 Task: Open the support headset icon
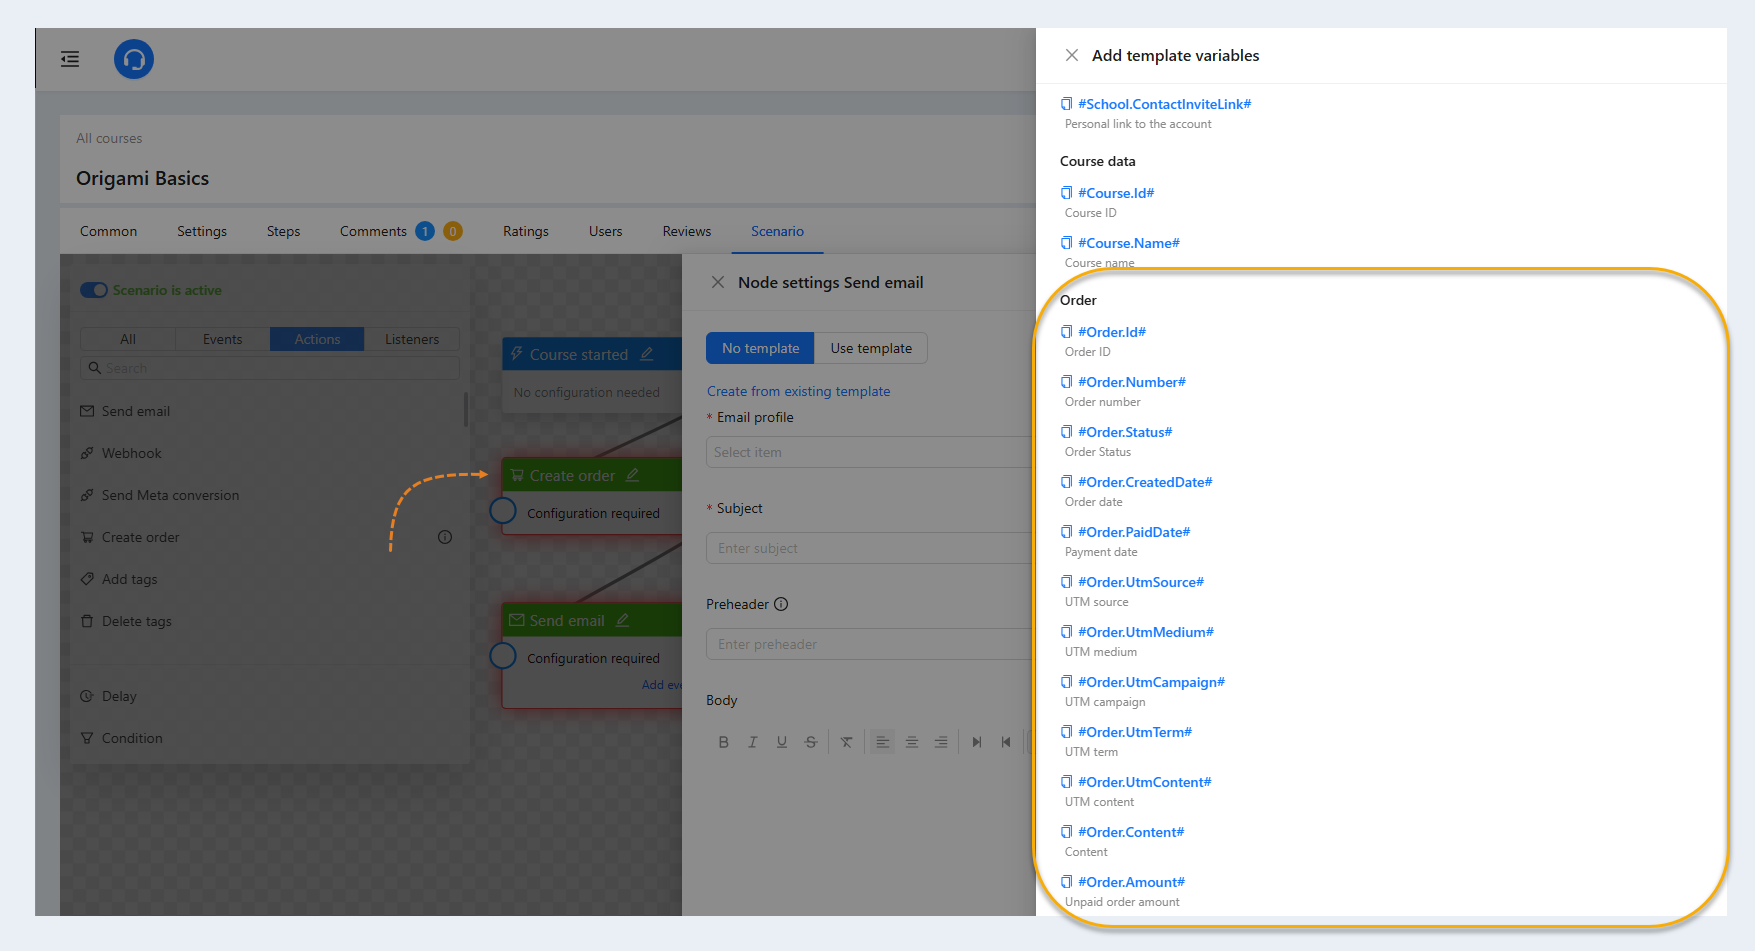pyautogui.click(x=134, y=59)
